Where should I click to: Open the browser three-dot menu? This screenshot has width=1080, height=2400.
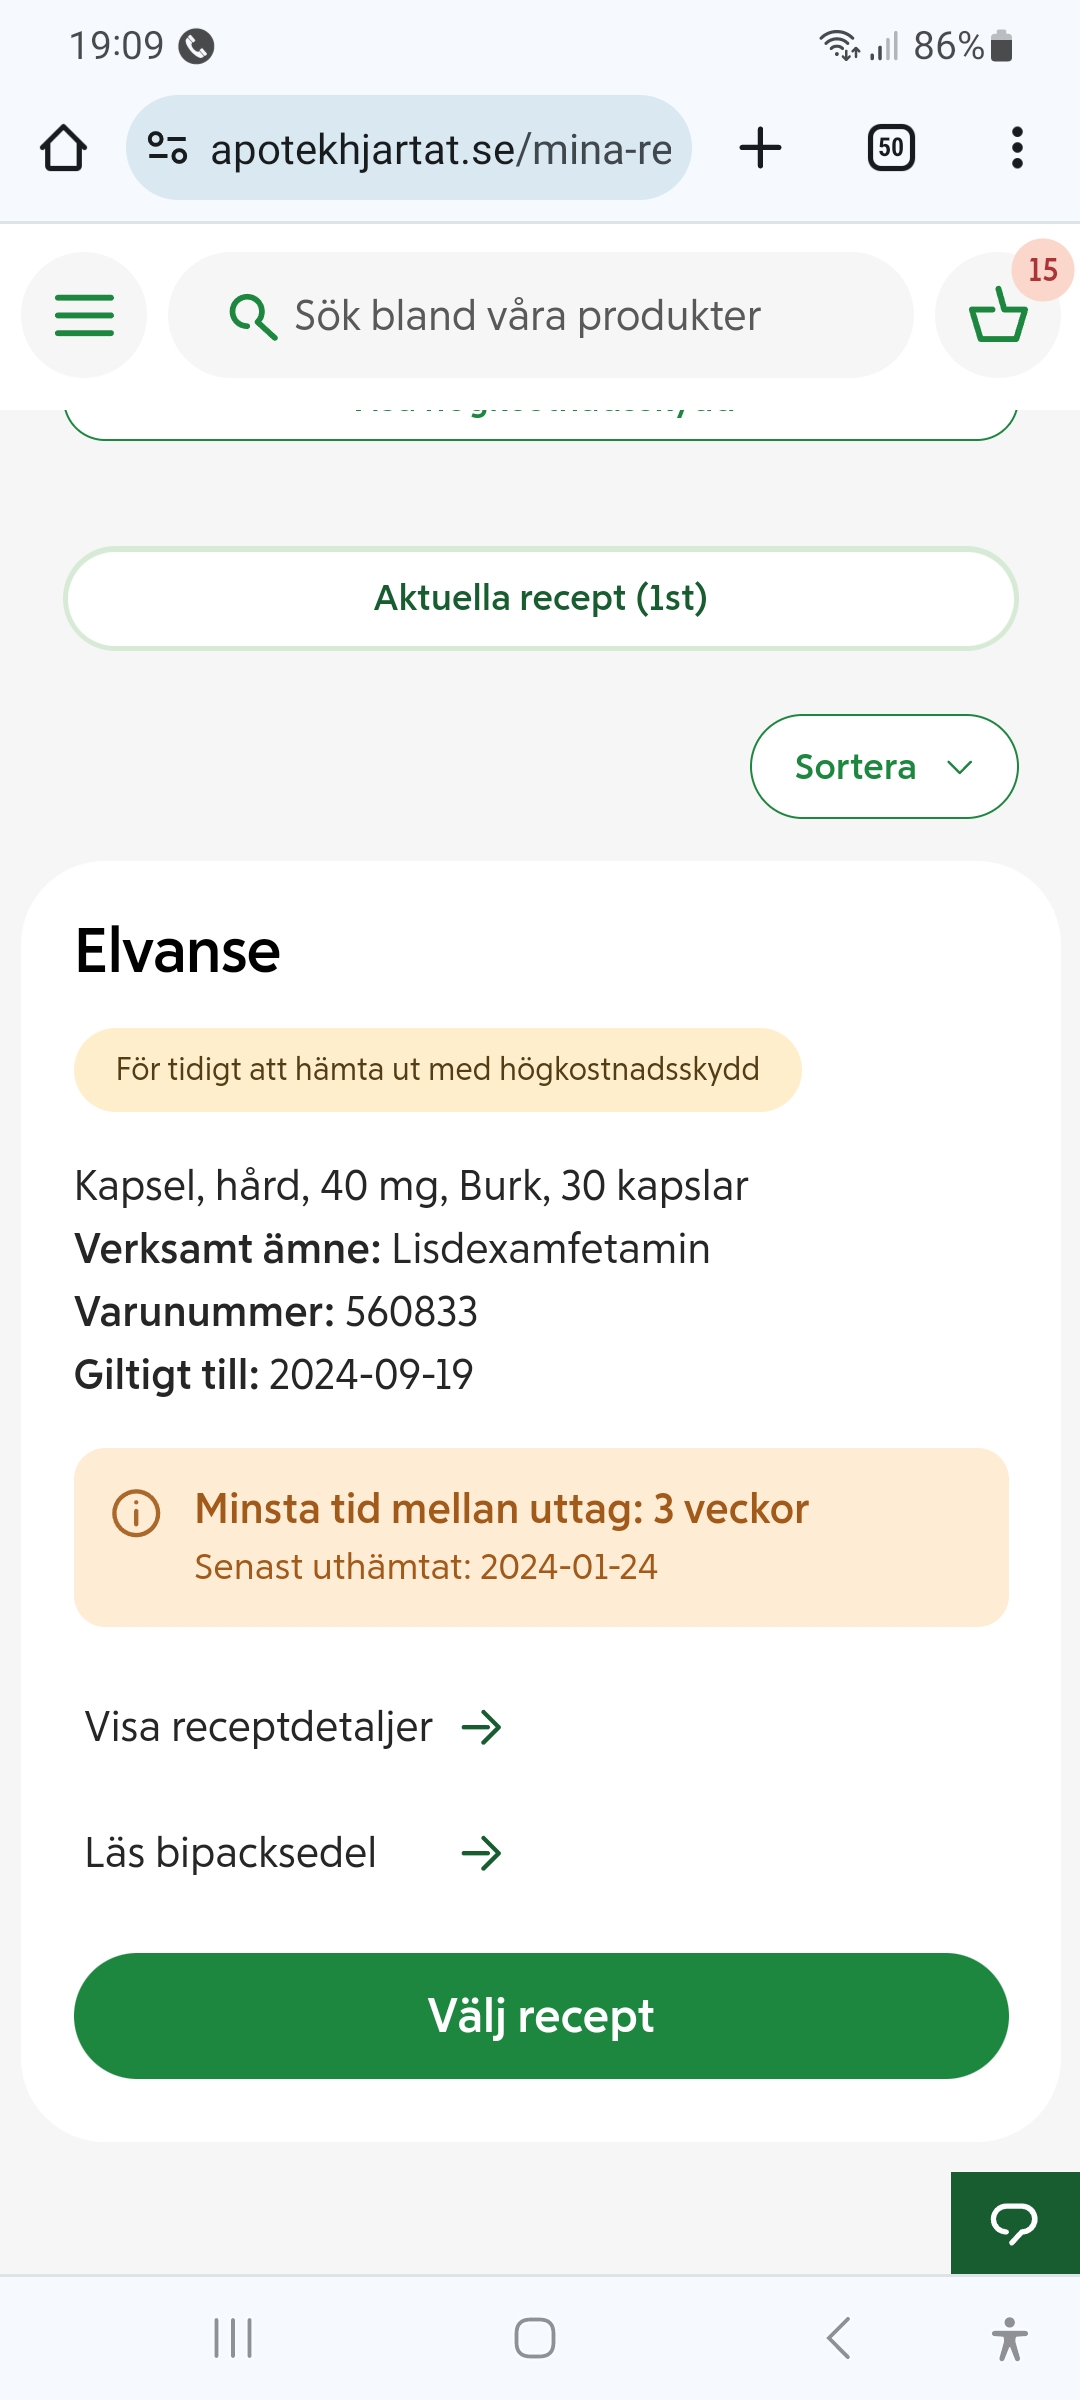tap(1017, 148)
